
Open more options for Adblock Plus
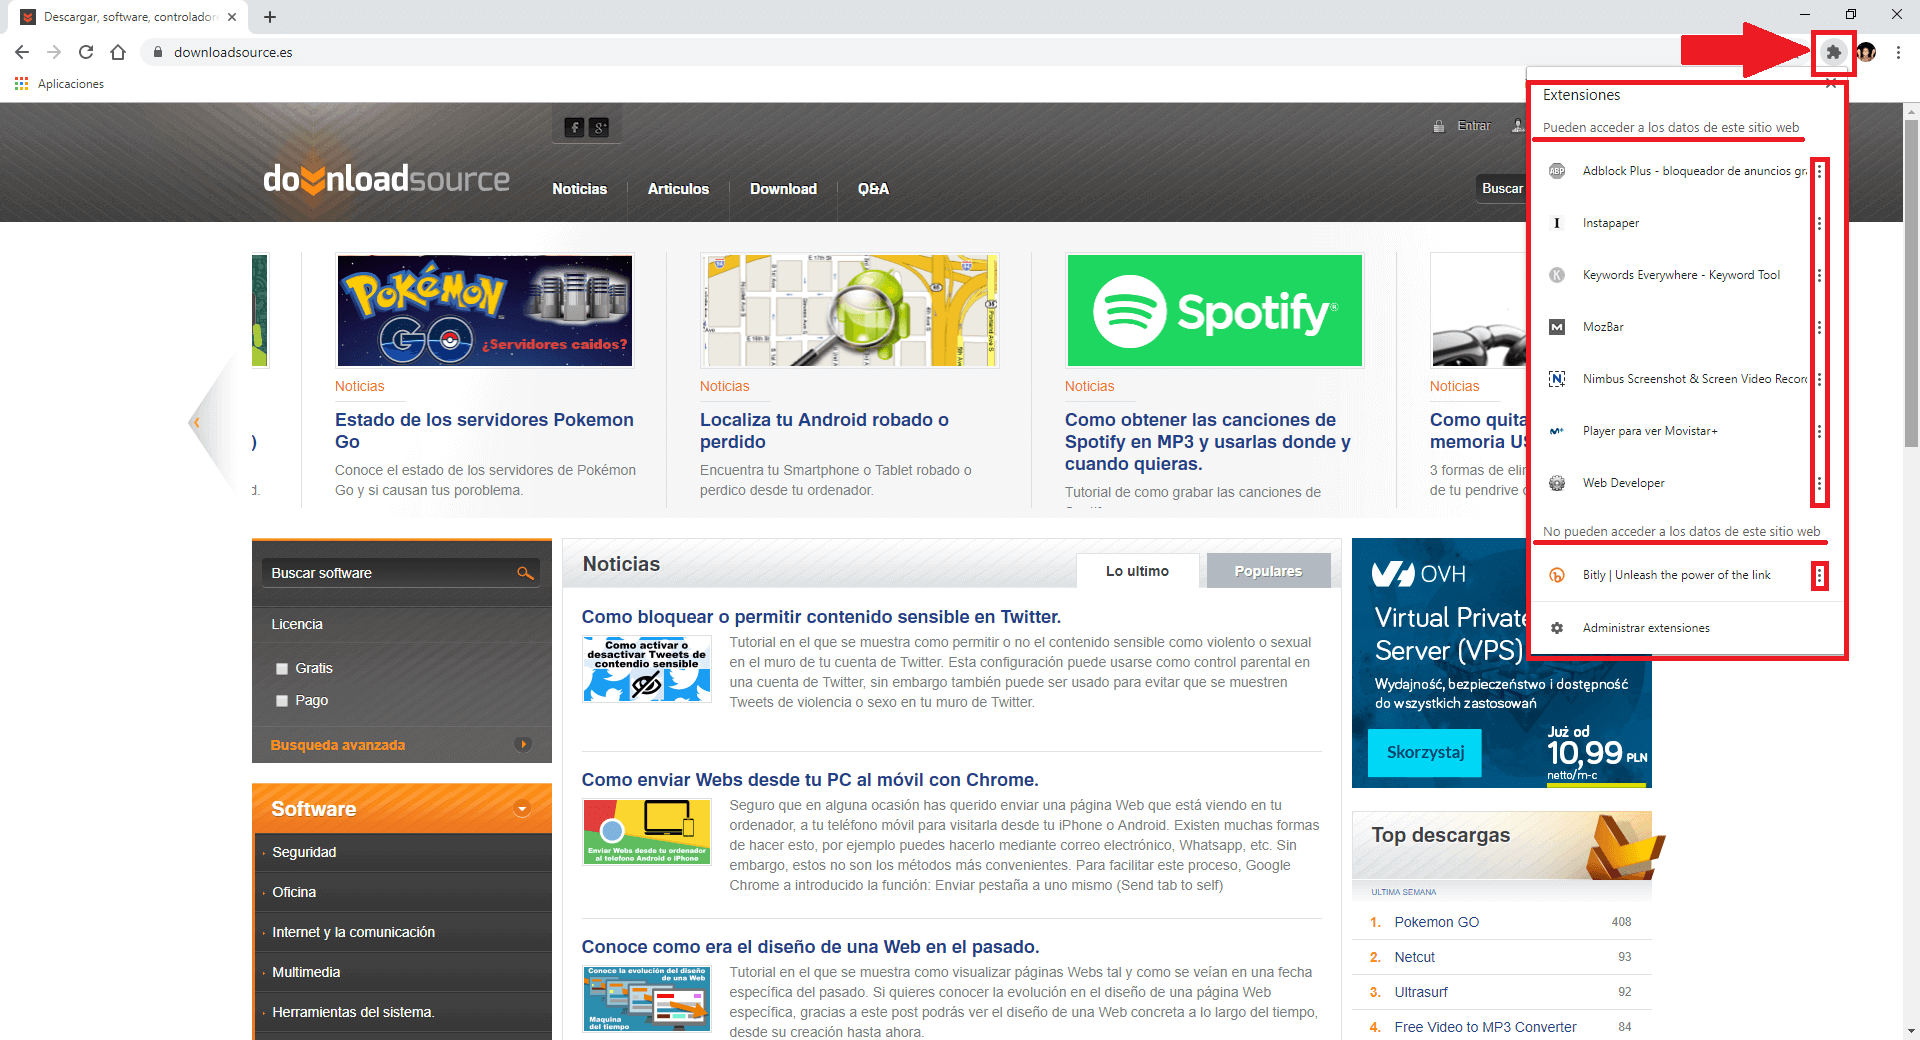pyautogui.click(x=1819, y=171)
